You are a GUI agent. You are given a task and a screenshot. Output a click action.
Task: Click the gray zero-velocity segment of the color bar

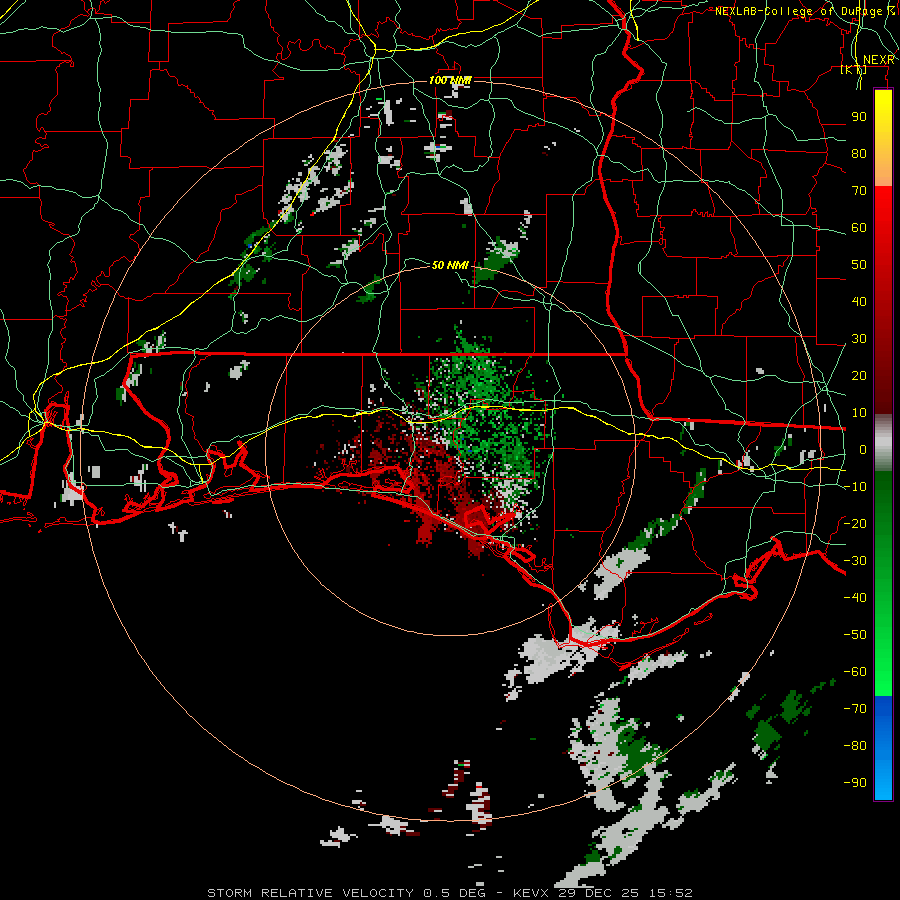tap(883, 443)
